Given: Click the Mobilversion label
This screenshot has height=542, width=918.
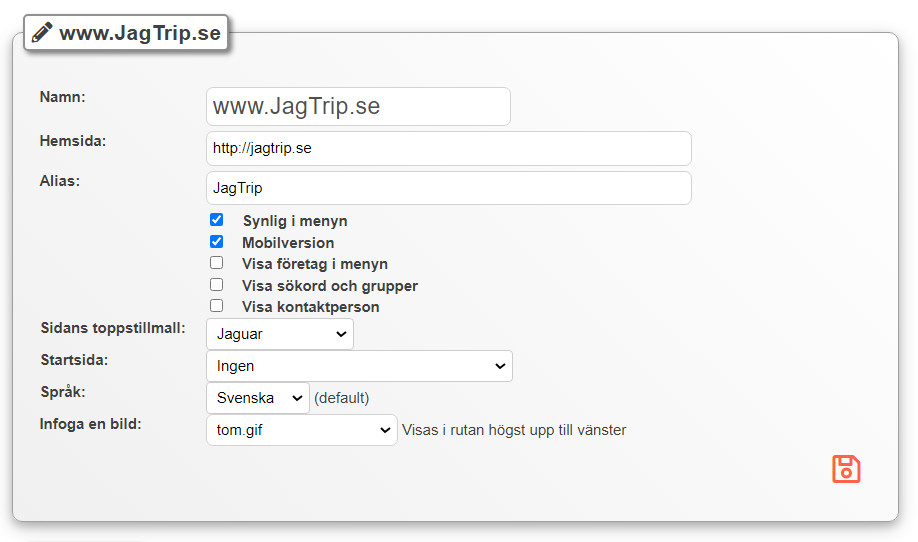Looking at the screenshot, I should pyautogui.click(x=288, y=243).
